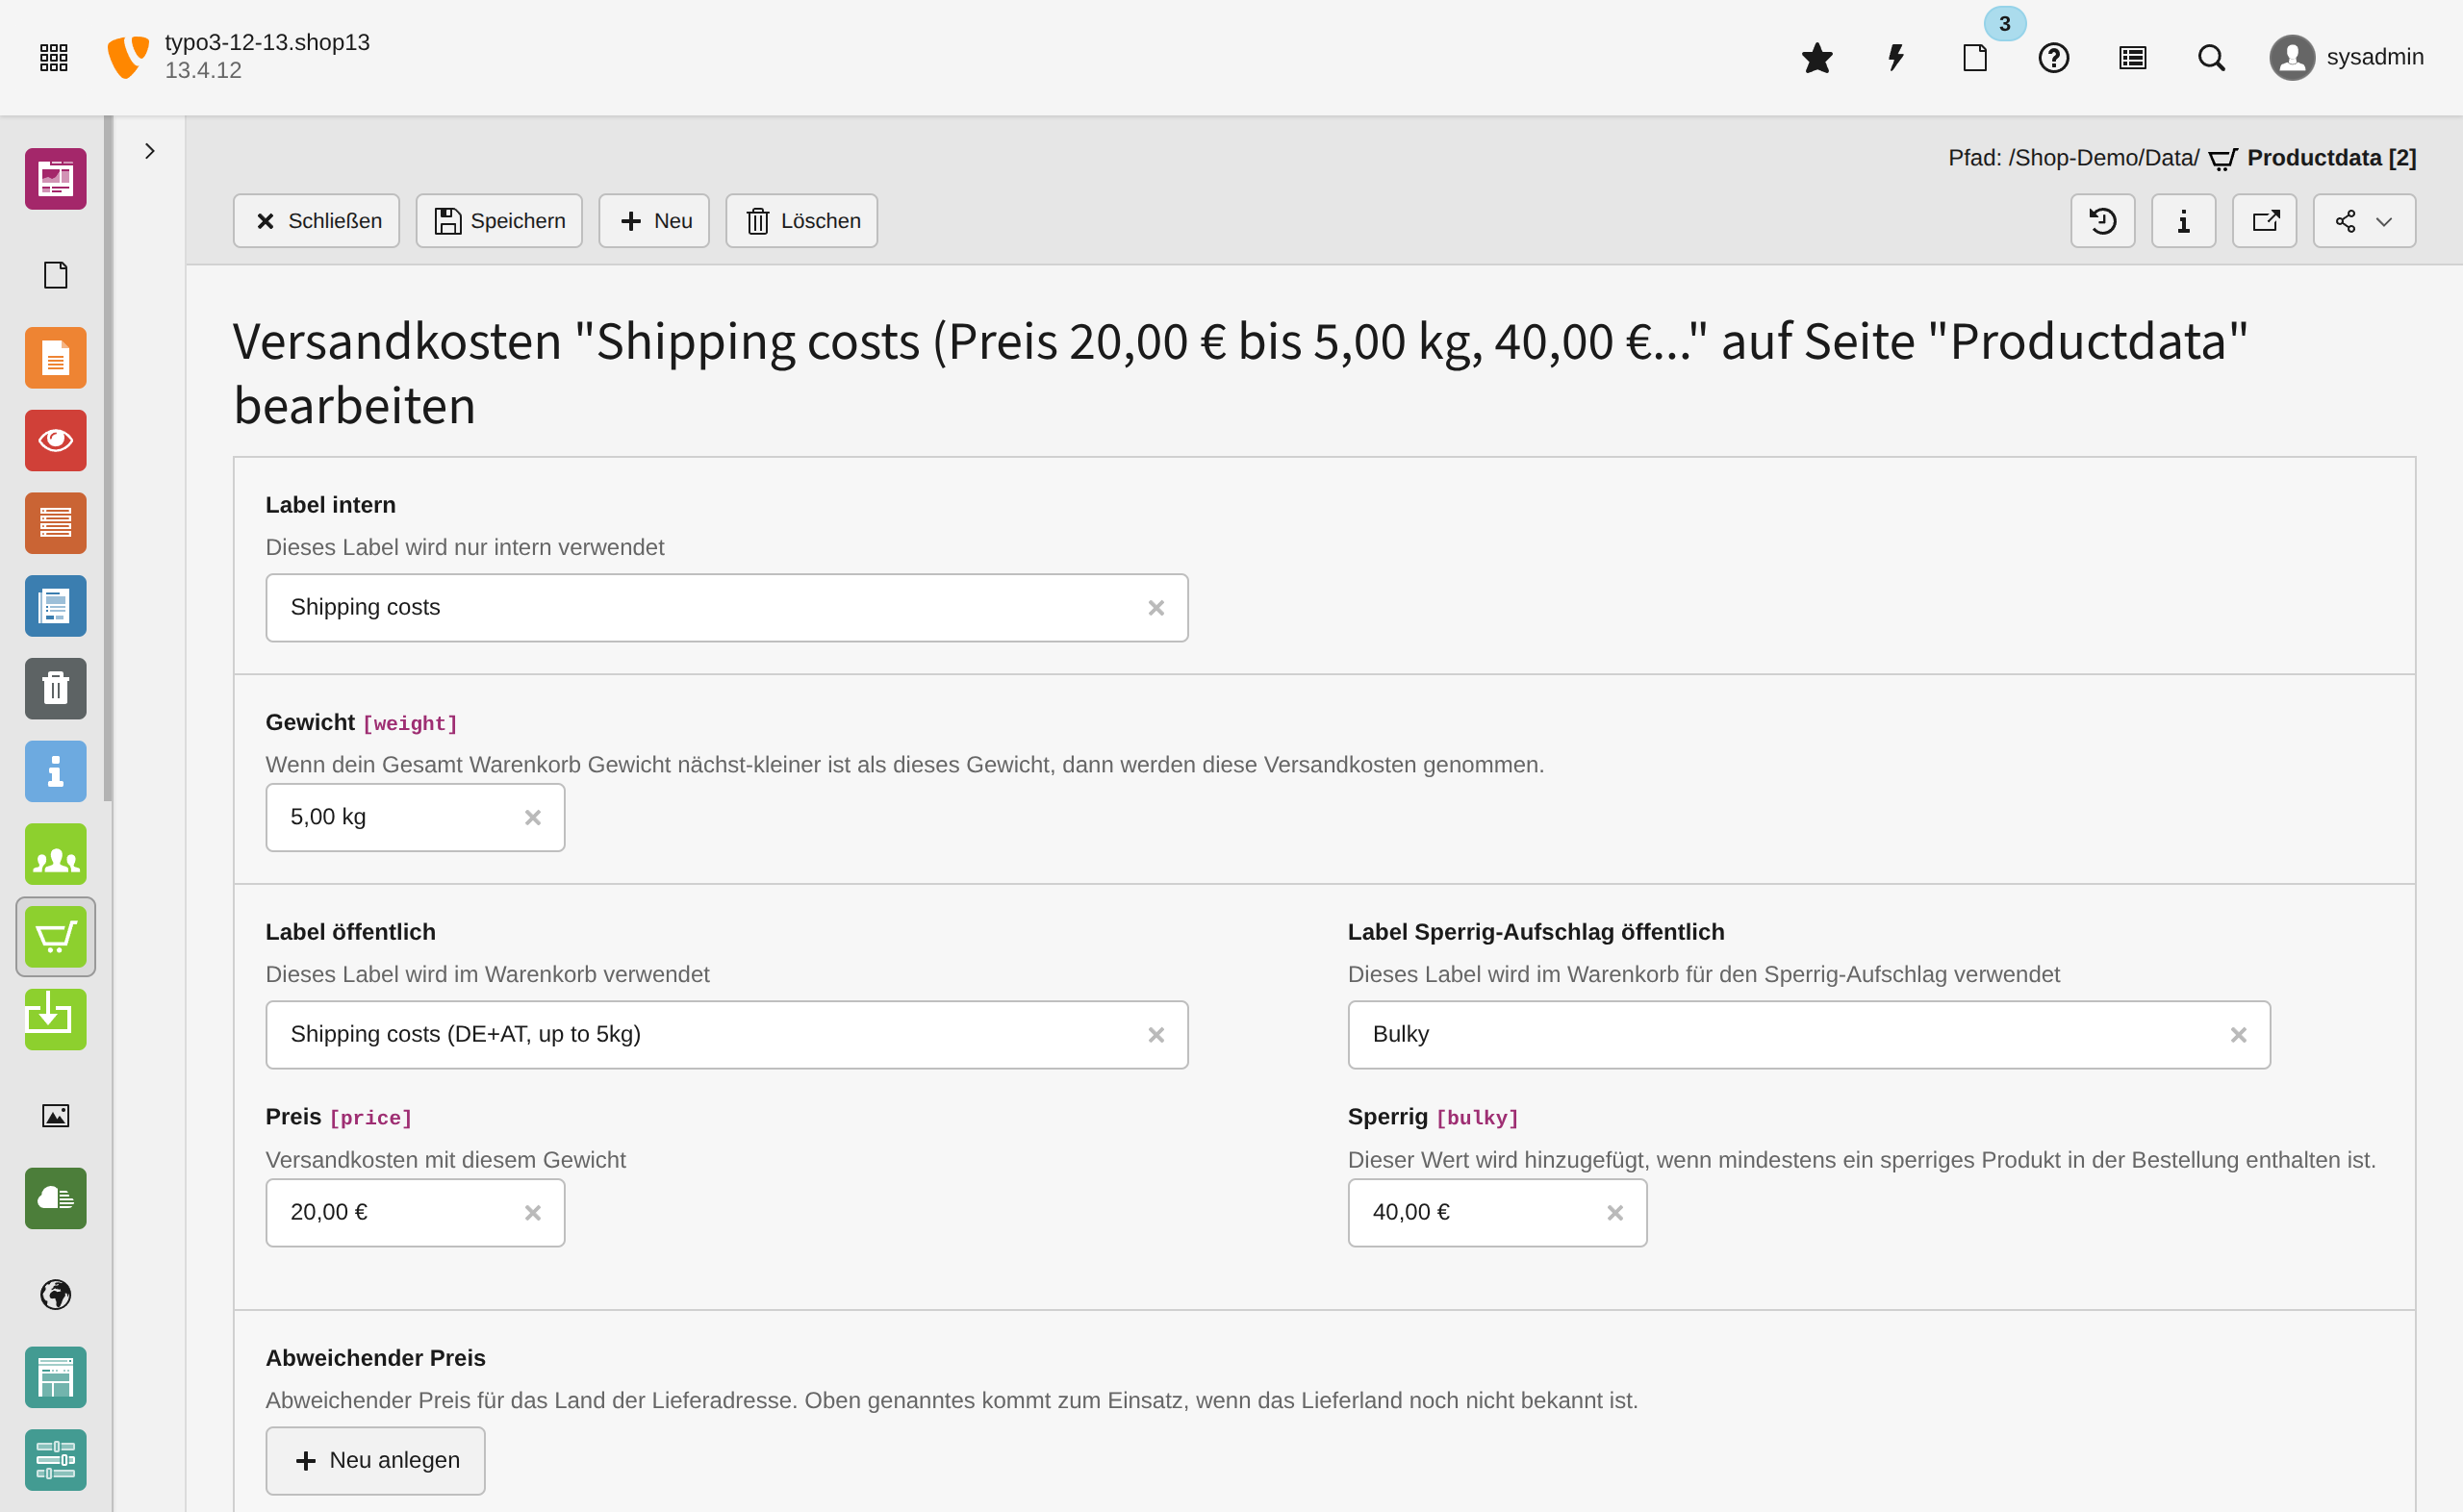Open the bookmarks star menu

[x=1816, y=58]
